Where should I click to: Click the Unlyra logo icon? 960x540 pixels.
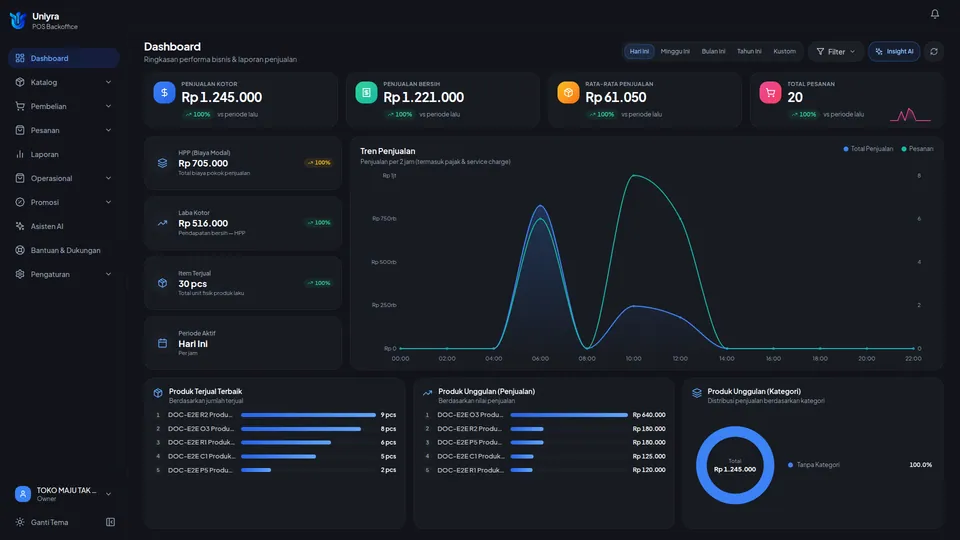pos(18,20)
